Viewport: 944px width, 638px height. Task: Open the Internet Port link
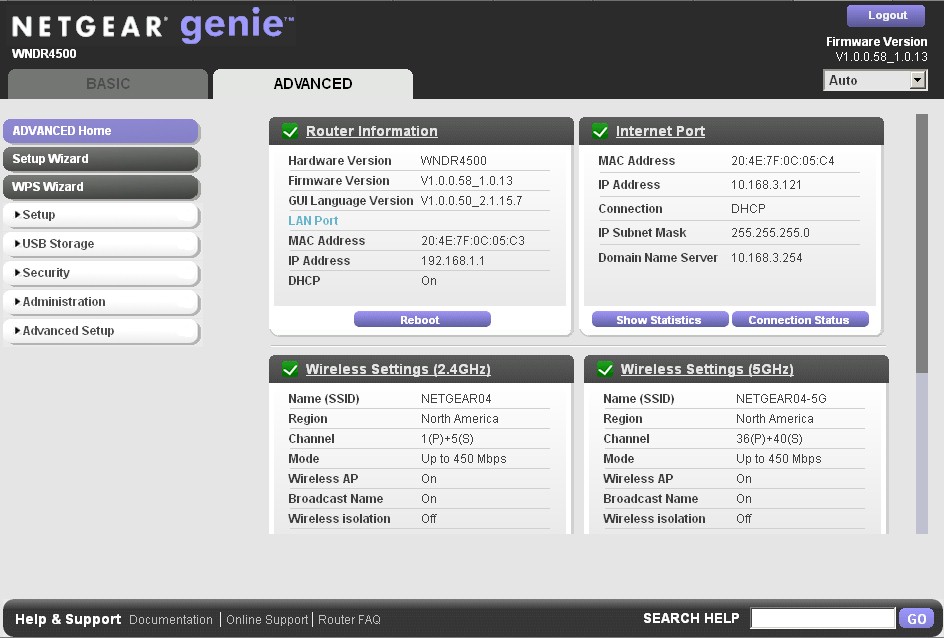click(x=660, y=131)
